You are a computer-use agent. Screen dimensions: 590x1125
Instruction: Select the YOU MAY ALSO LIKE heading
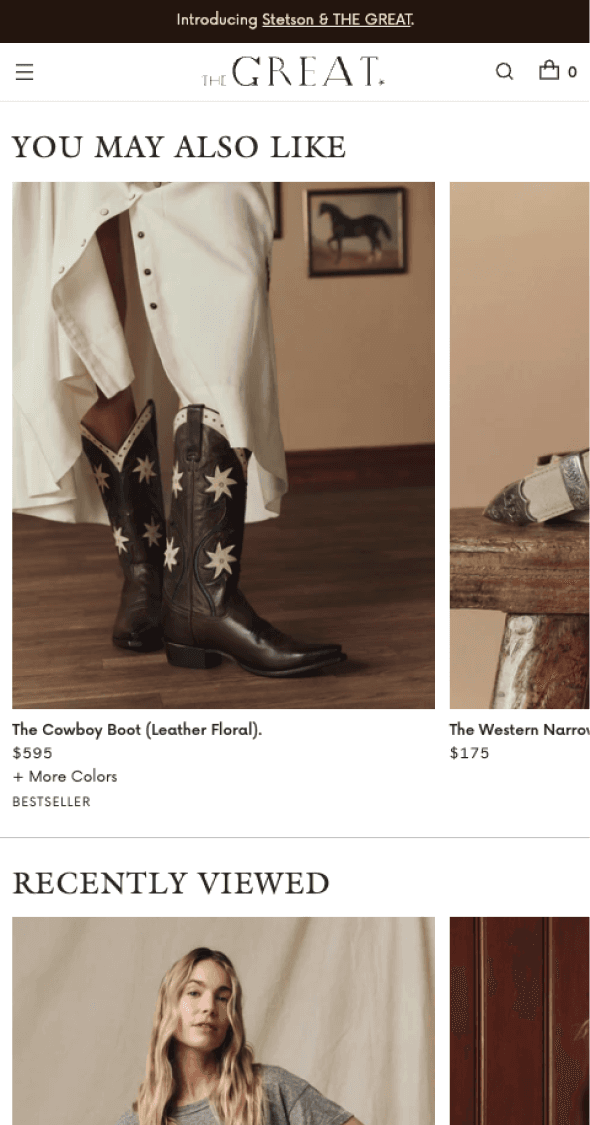pos(179,147)
